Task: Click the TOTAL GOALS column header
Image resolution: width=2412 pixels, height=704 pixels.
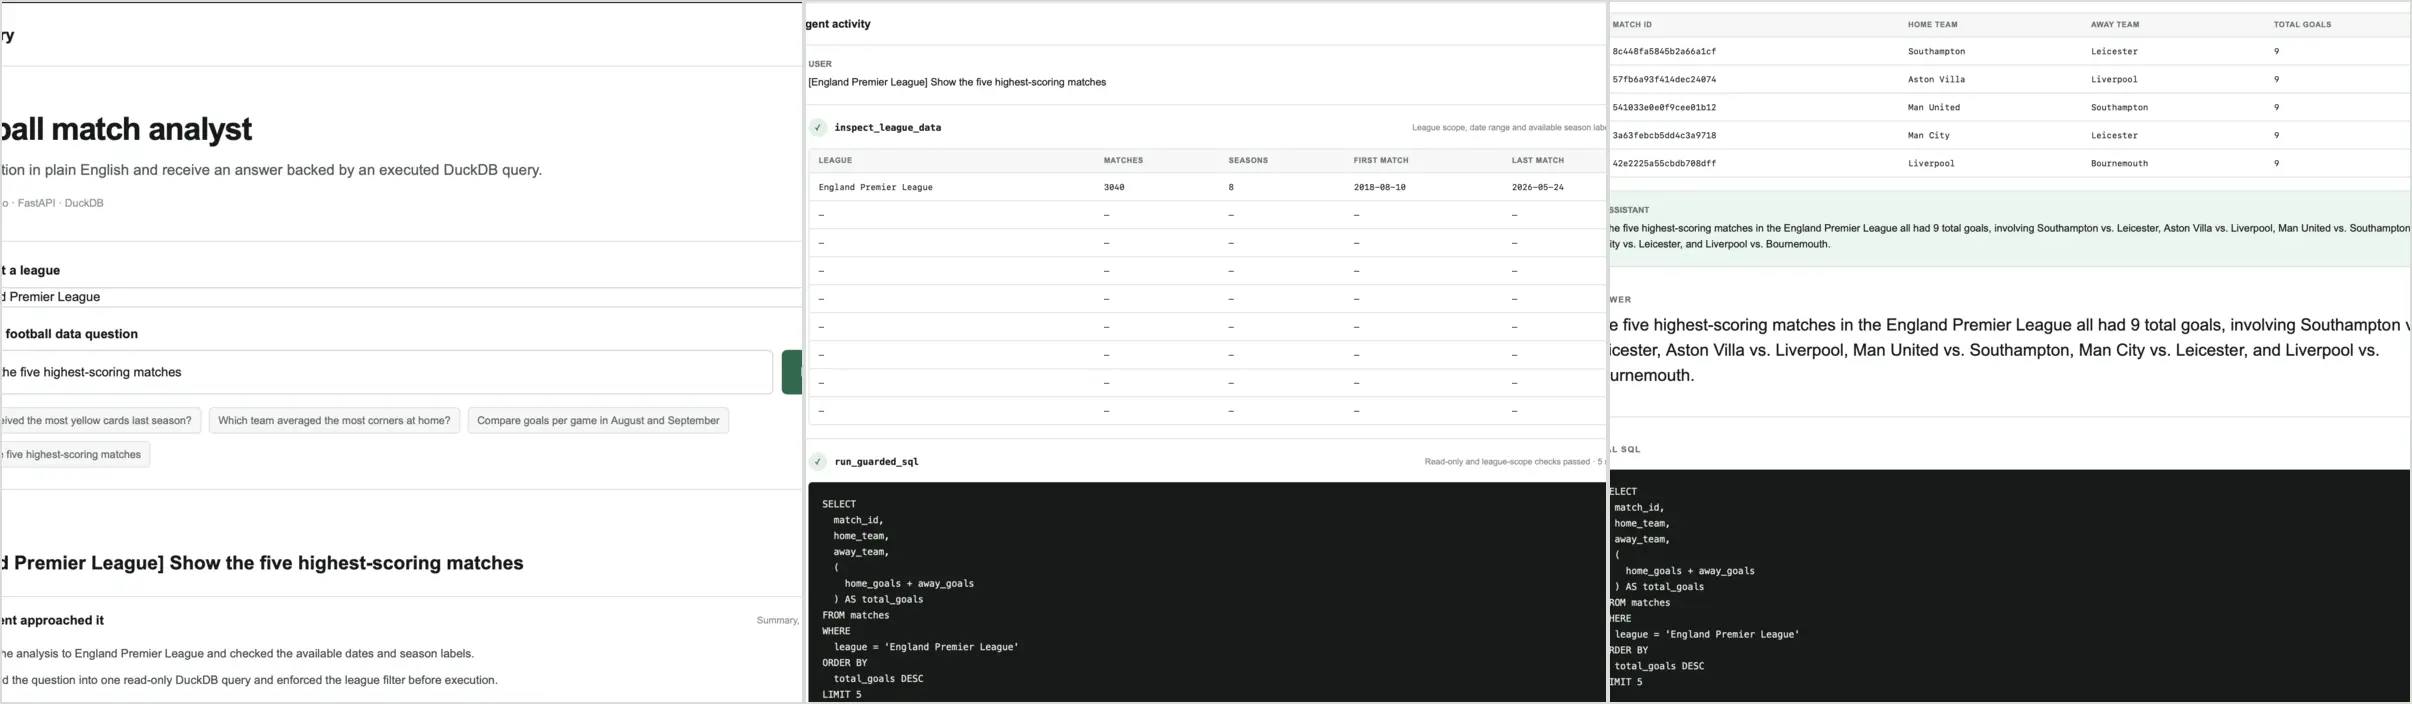Action: (2302, 24)
